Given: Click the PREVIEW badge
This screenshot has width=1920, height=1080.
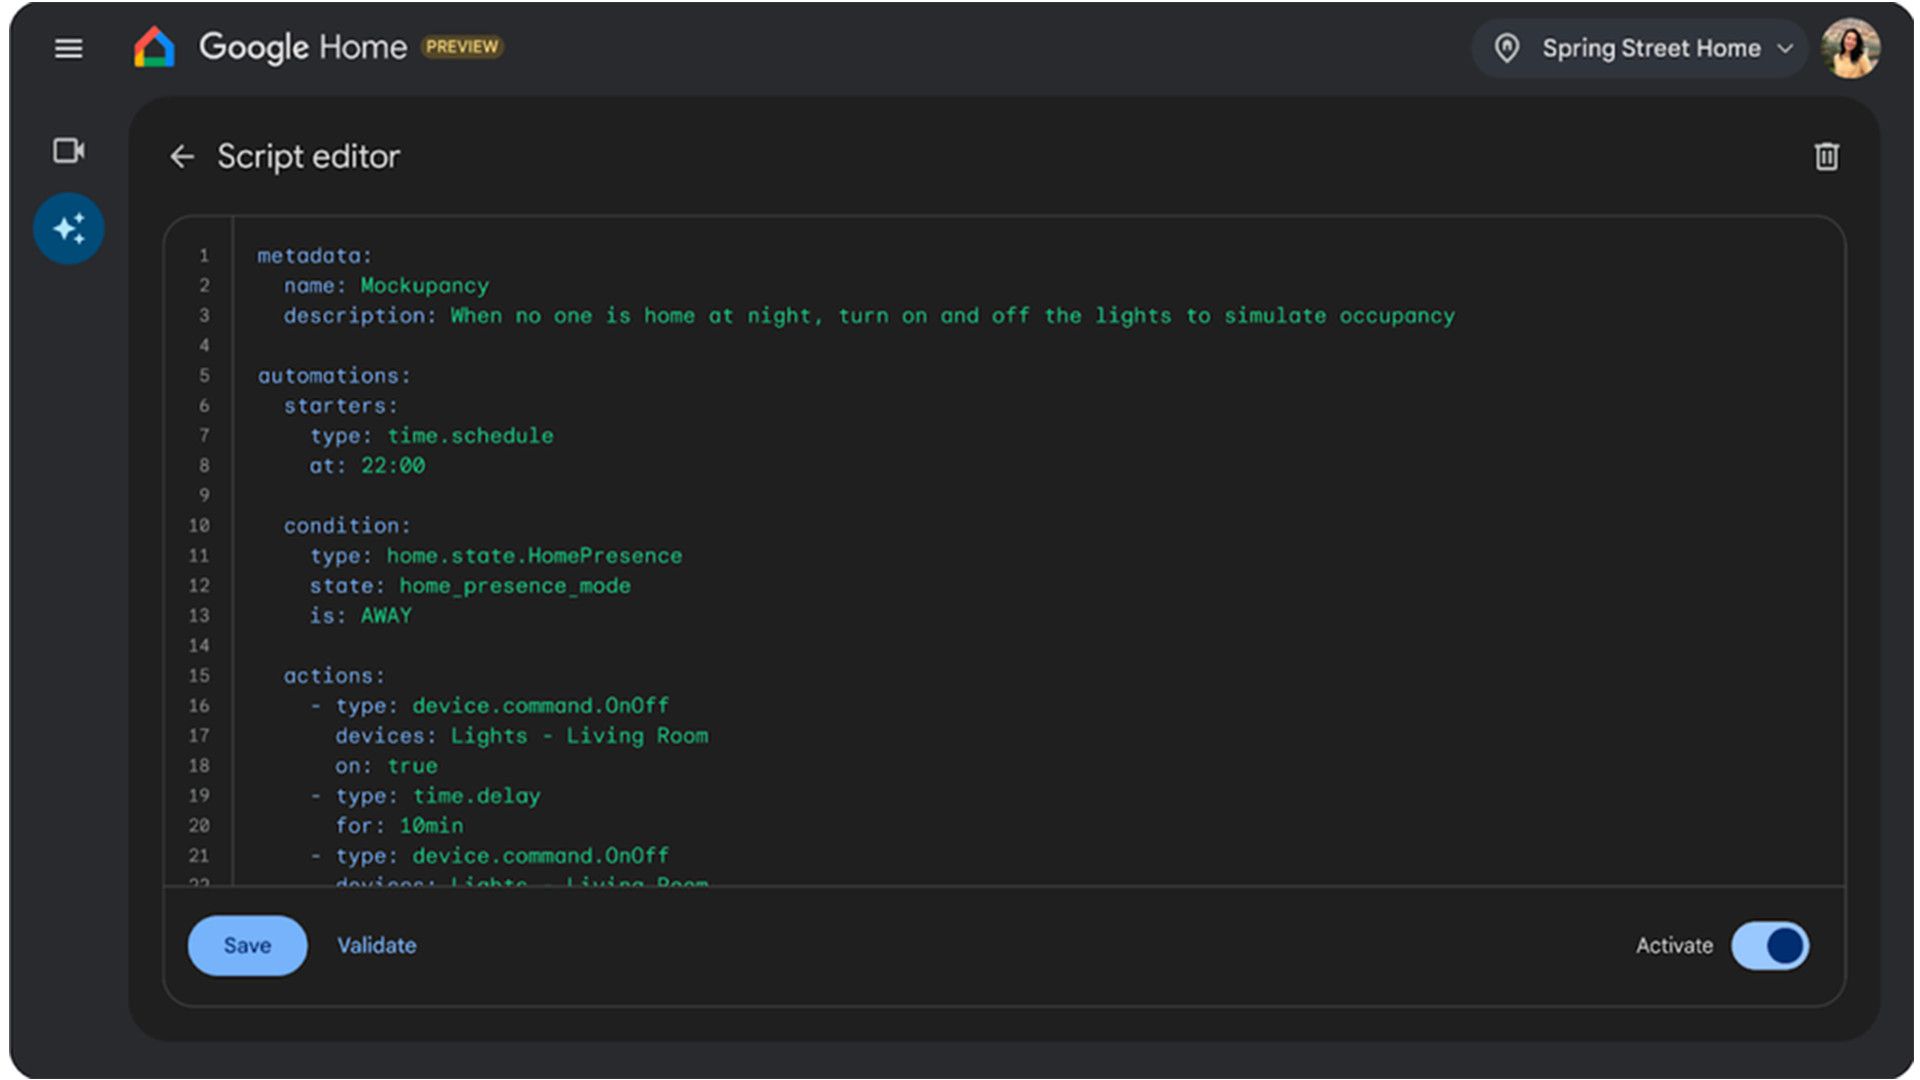Looking at the screenshot, I should (462, 46).
